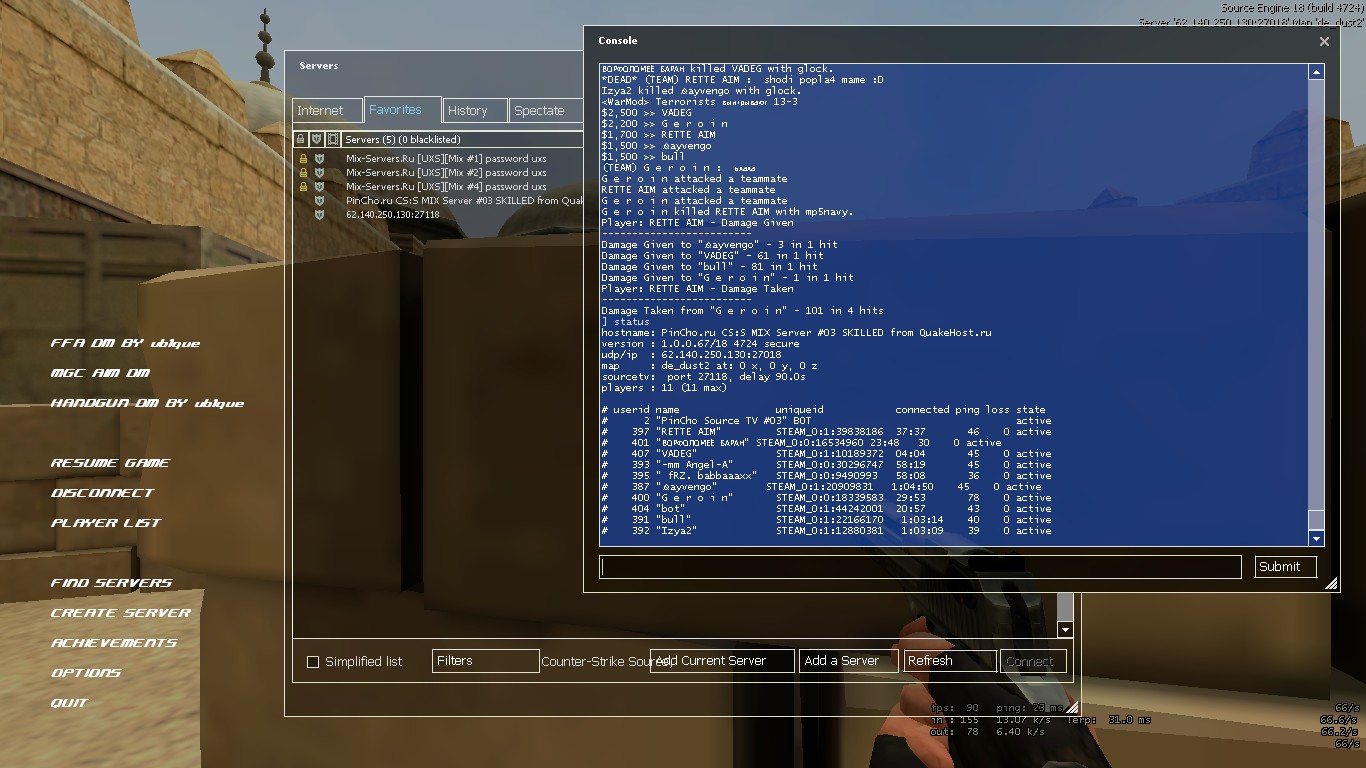
Task: Click Add Current Server button
Action: click(x=722, y=661)
